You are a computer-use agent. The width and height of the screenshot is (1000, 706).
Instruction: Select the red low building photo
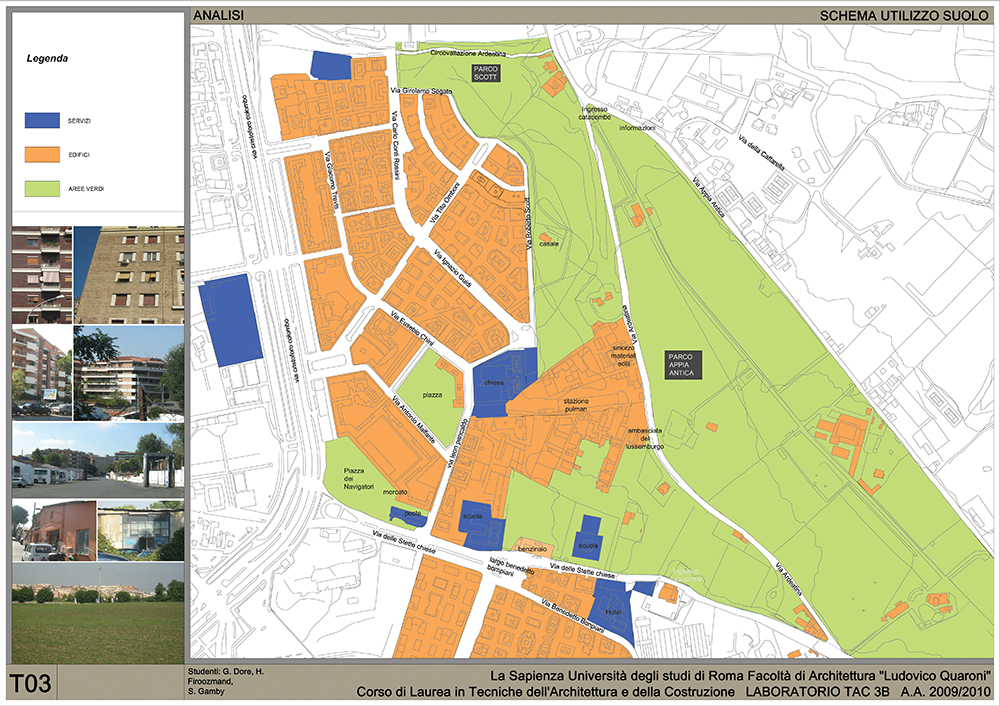(53, 531)
